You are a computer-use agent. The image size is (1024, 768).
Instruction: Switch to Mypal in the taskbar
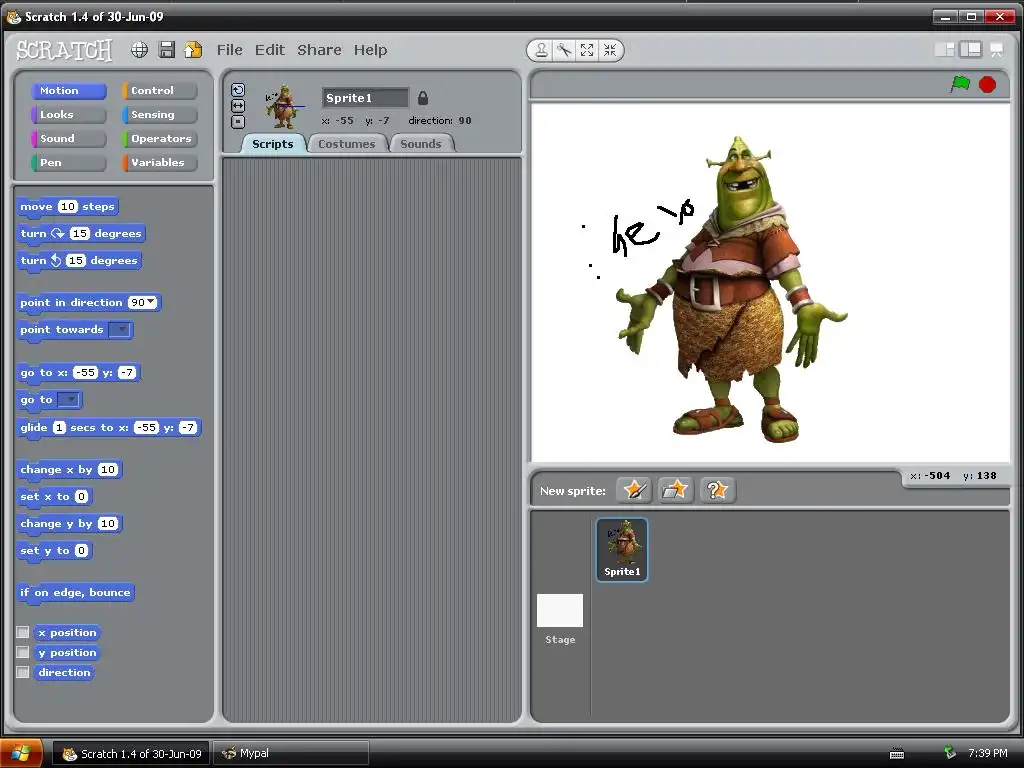coord(291,753)
